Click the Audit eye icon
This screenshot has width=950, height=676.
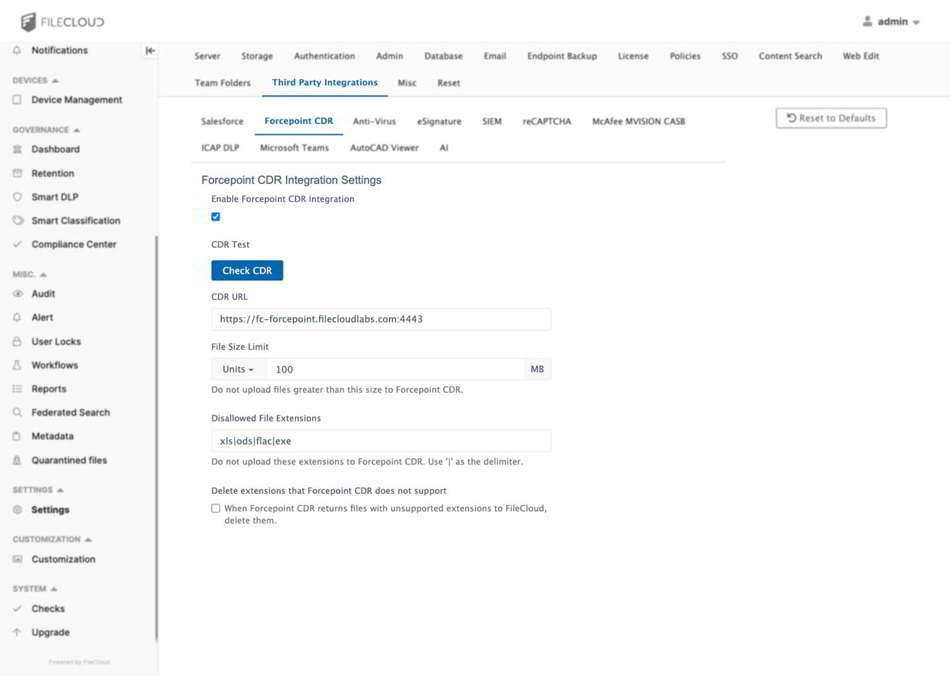pos(18,294)
